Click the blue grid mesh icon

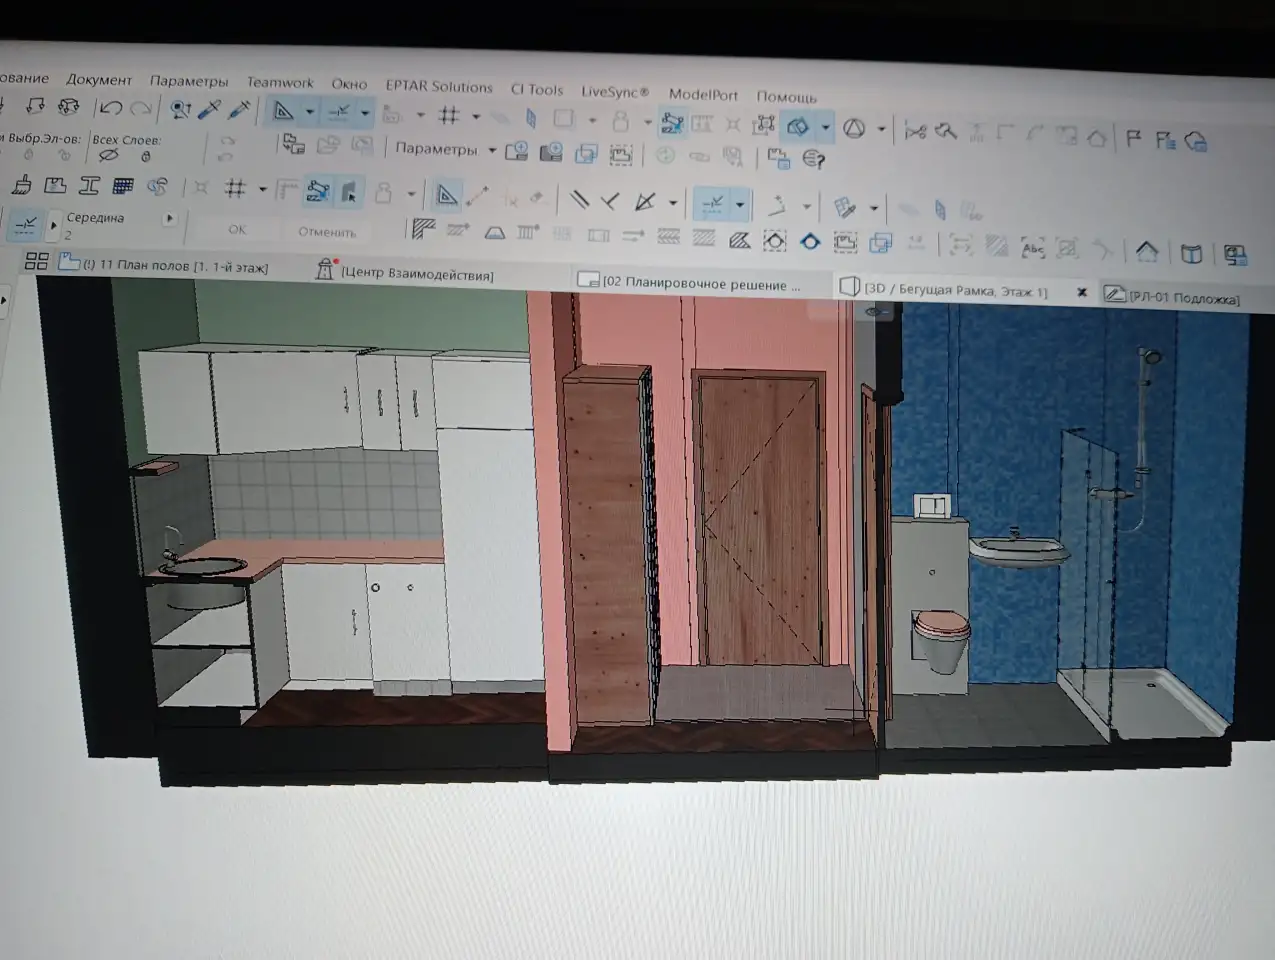[x=123, y=186]
